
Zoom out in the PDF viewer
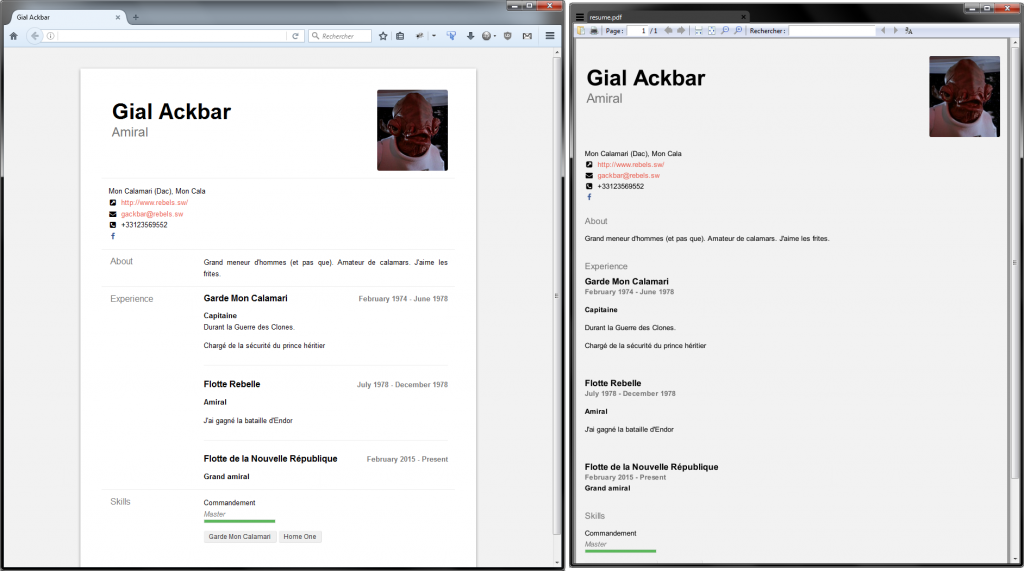(x=725, y=31)
